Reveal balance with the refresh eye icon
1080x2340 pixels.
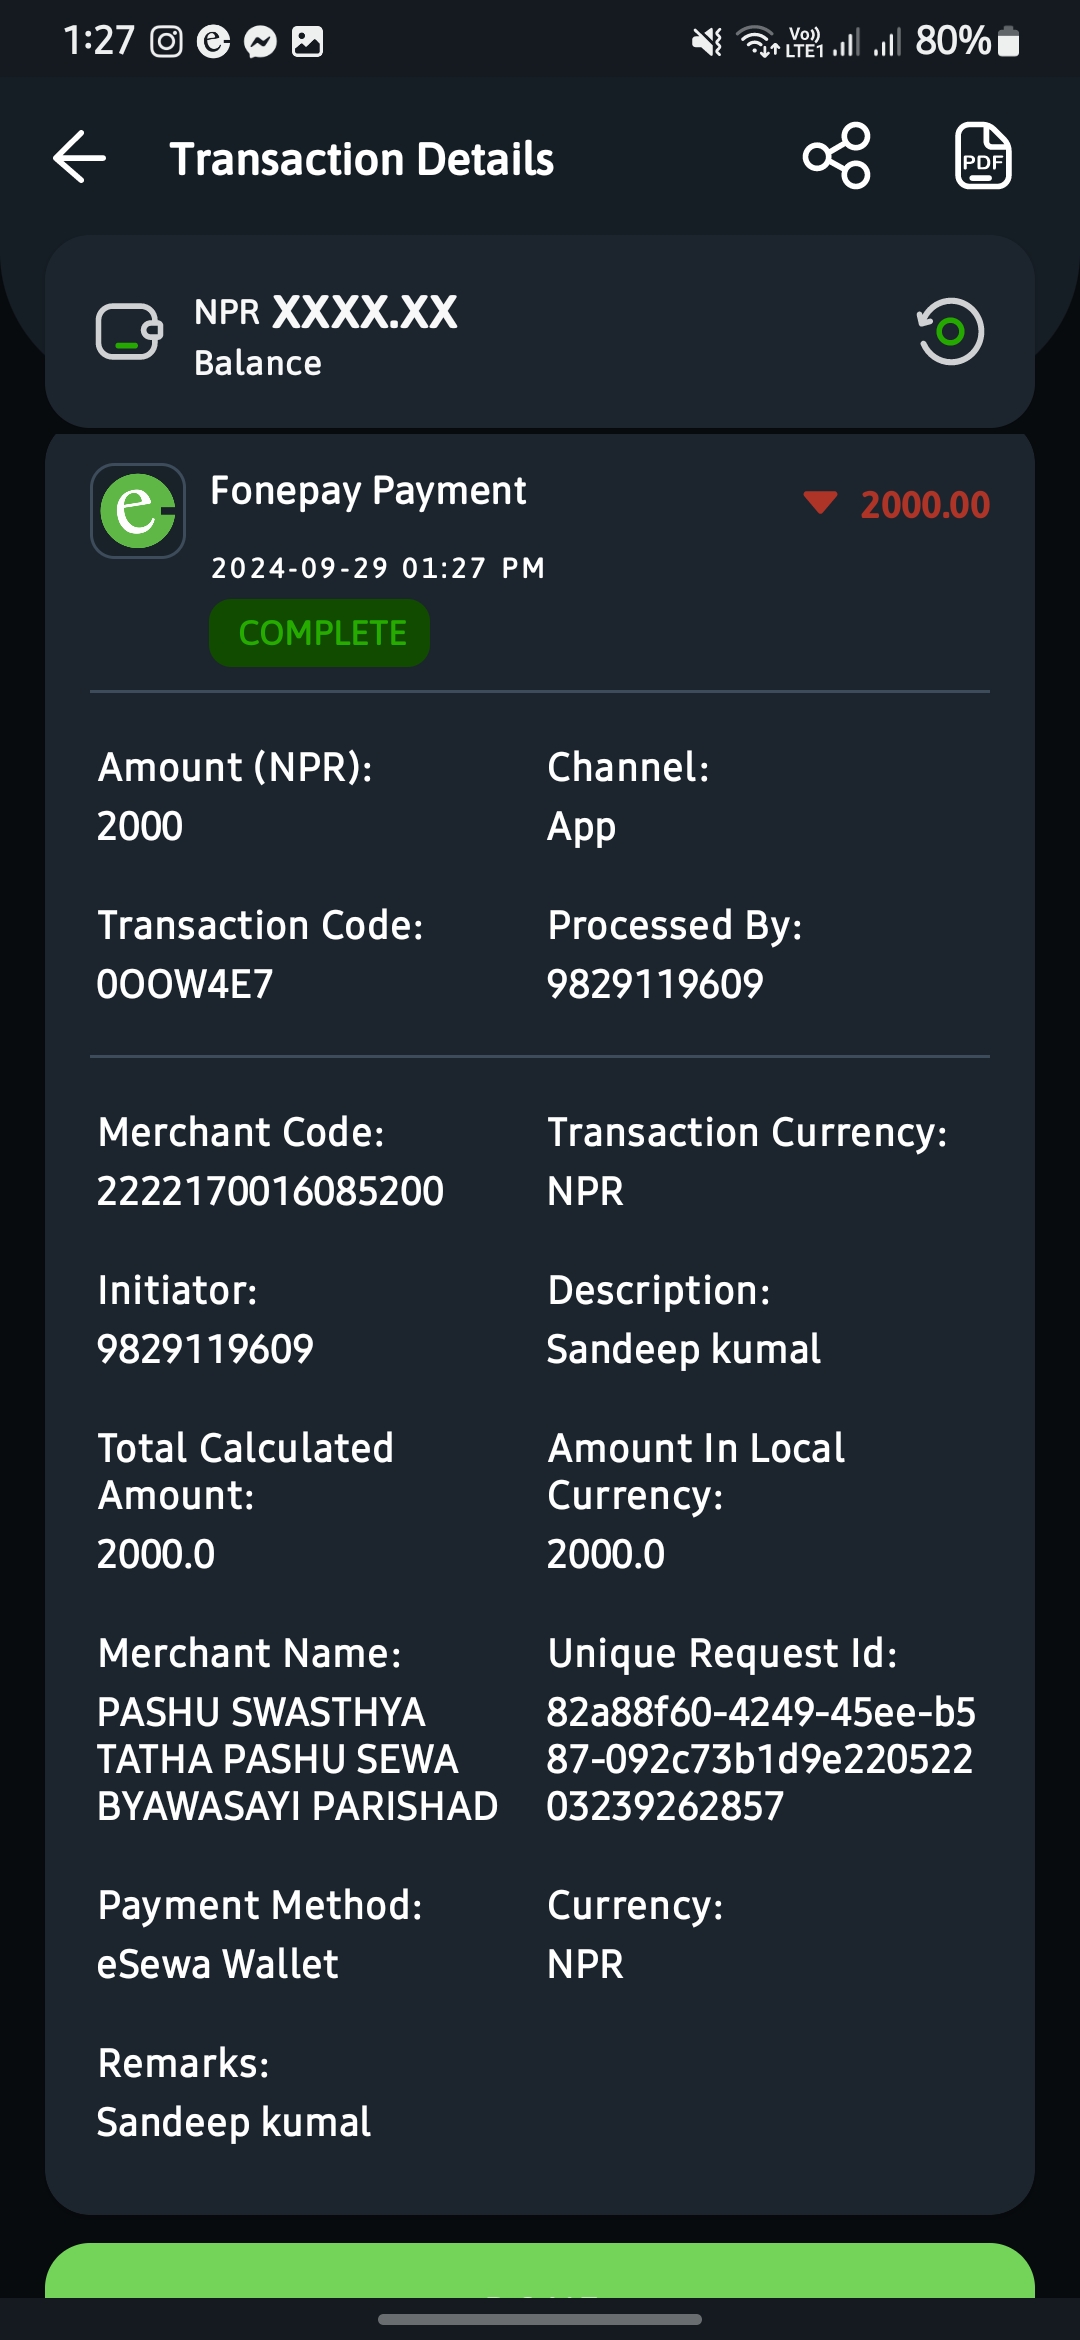pyautogui.click(x=950, y=331)
